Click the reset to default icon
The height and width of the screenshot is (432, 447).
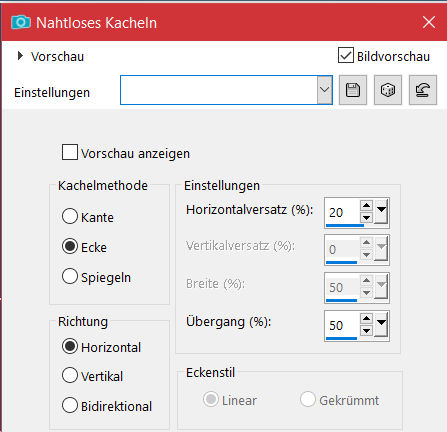click(423, 90)
